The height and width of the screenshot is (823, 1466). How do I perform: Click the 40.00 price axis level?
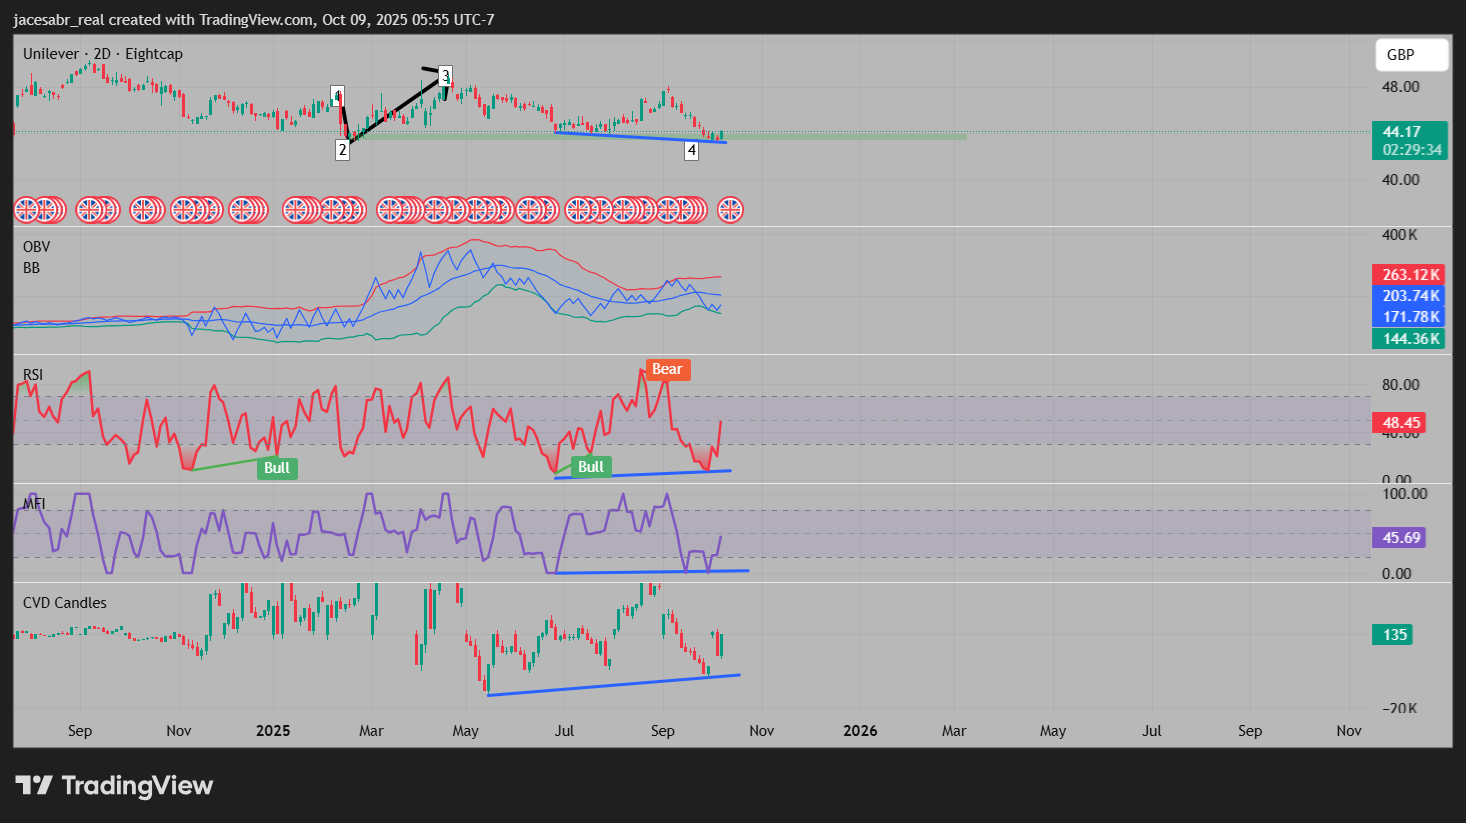click(1401, 180)
